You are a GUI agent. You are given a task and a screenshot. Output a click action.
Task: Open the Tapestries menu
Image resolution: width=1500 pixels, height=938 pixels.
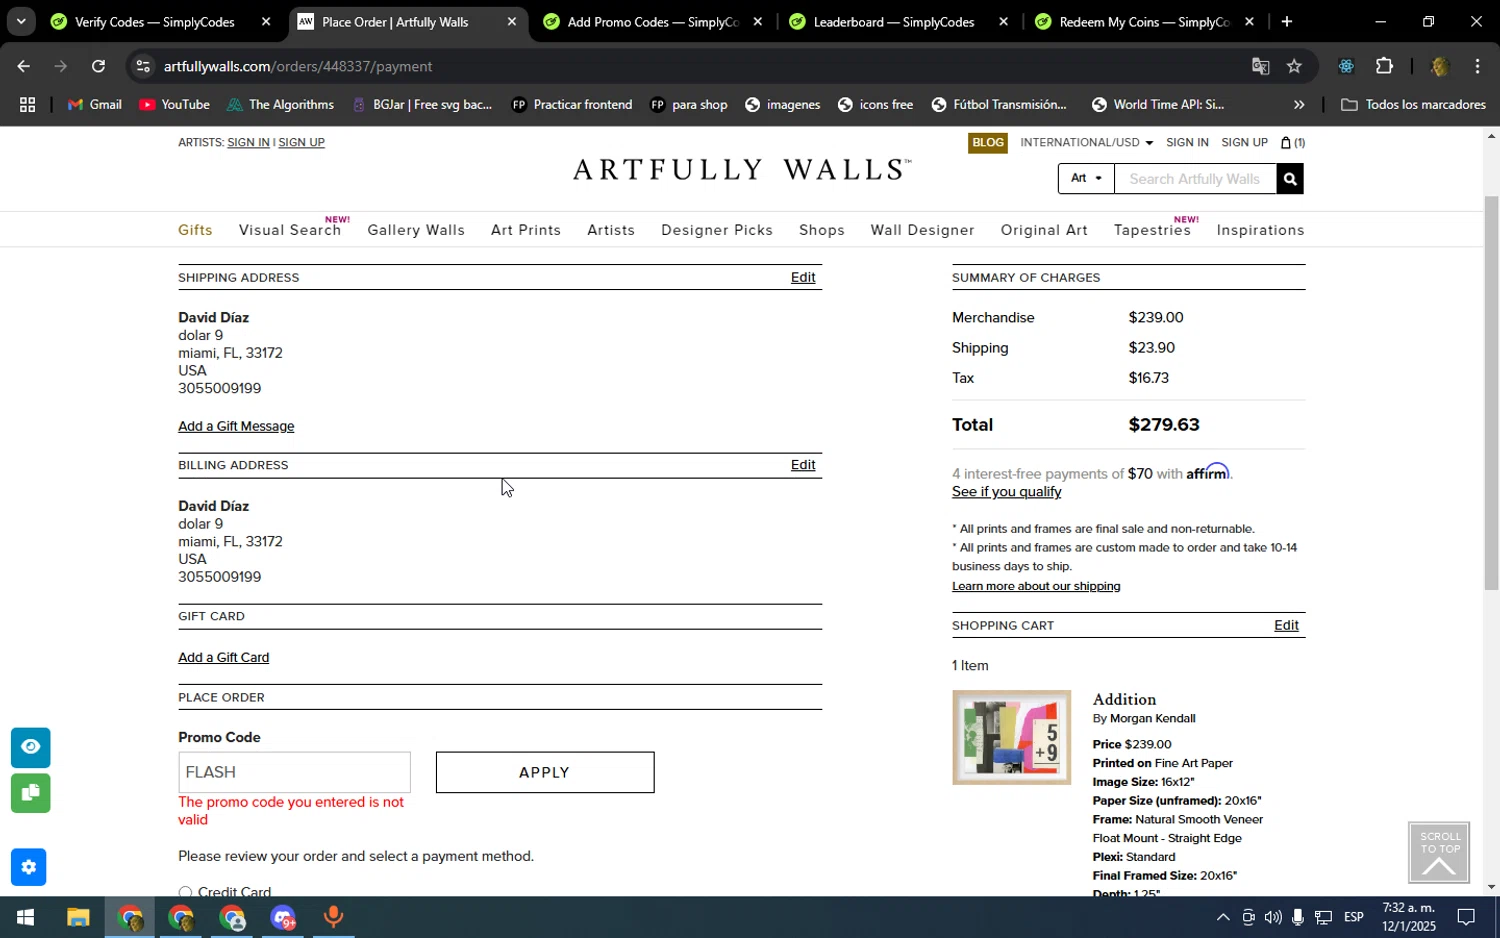[x=1152, y=230]
